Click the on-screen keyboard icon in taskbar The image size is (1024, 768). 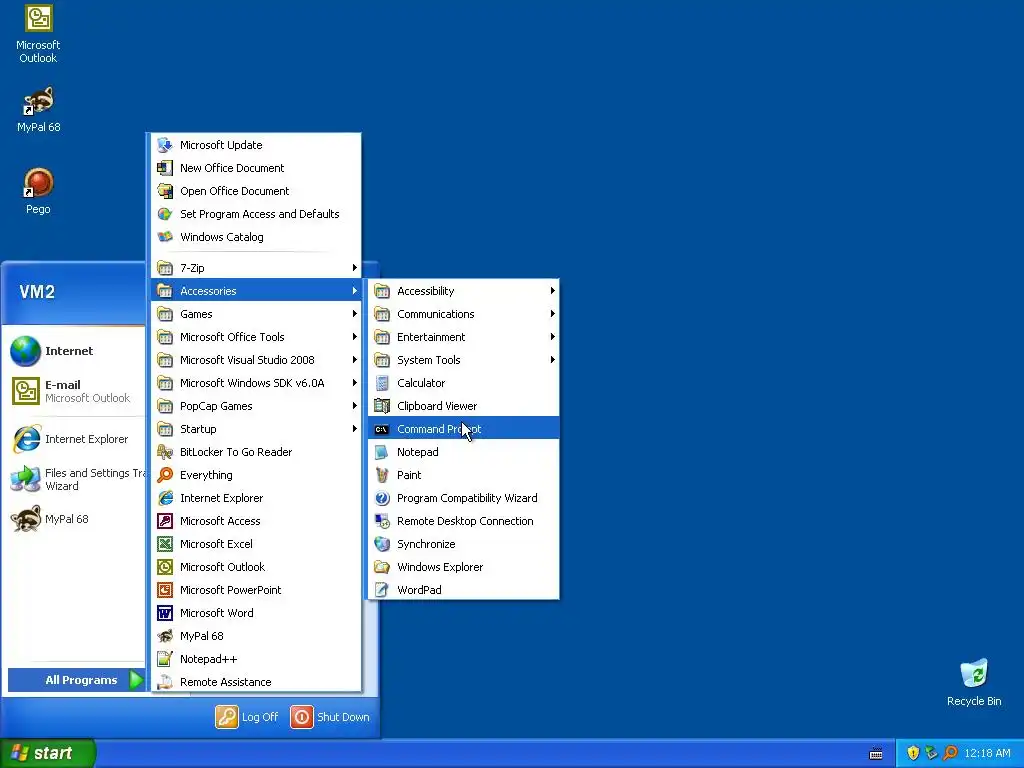click(876, 754)
